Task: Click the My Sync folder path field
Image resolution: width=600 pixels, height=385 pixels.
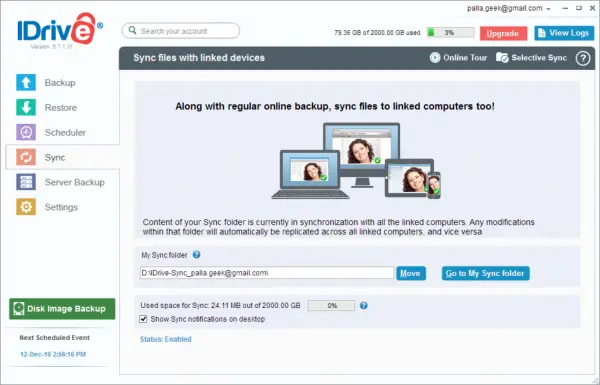Action: click(x=267, y=273)
